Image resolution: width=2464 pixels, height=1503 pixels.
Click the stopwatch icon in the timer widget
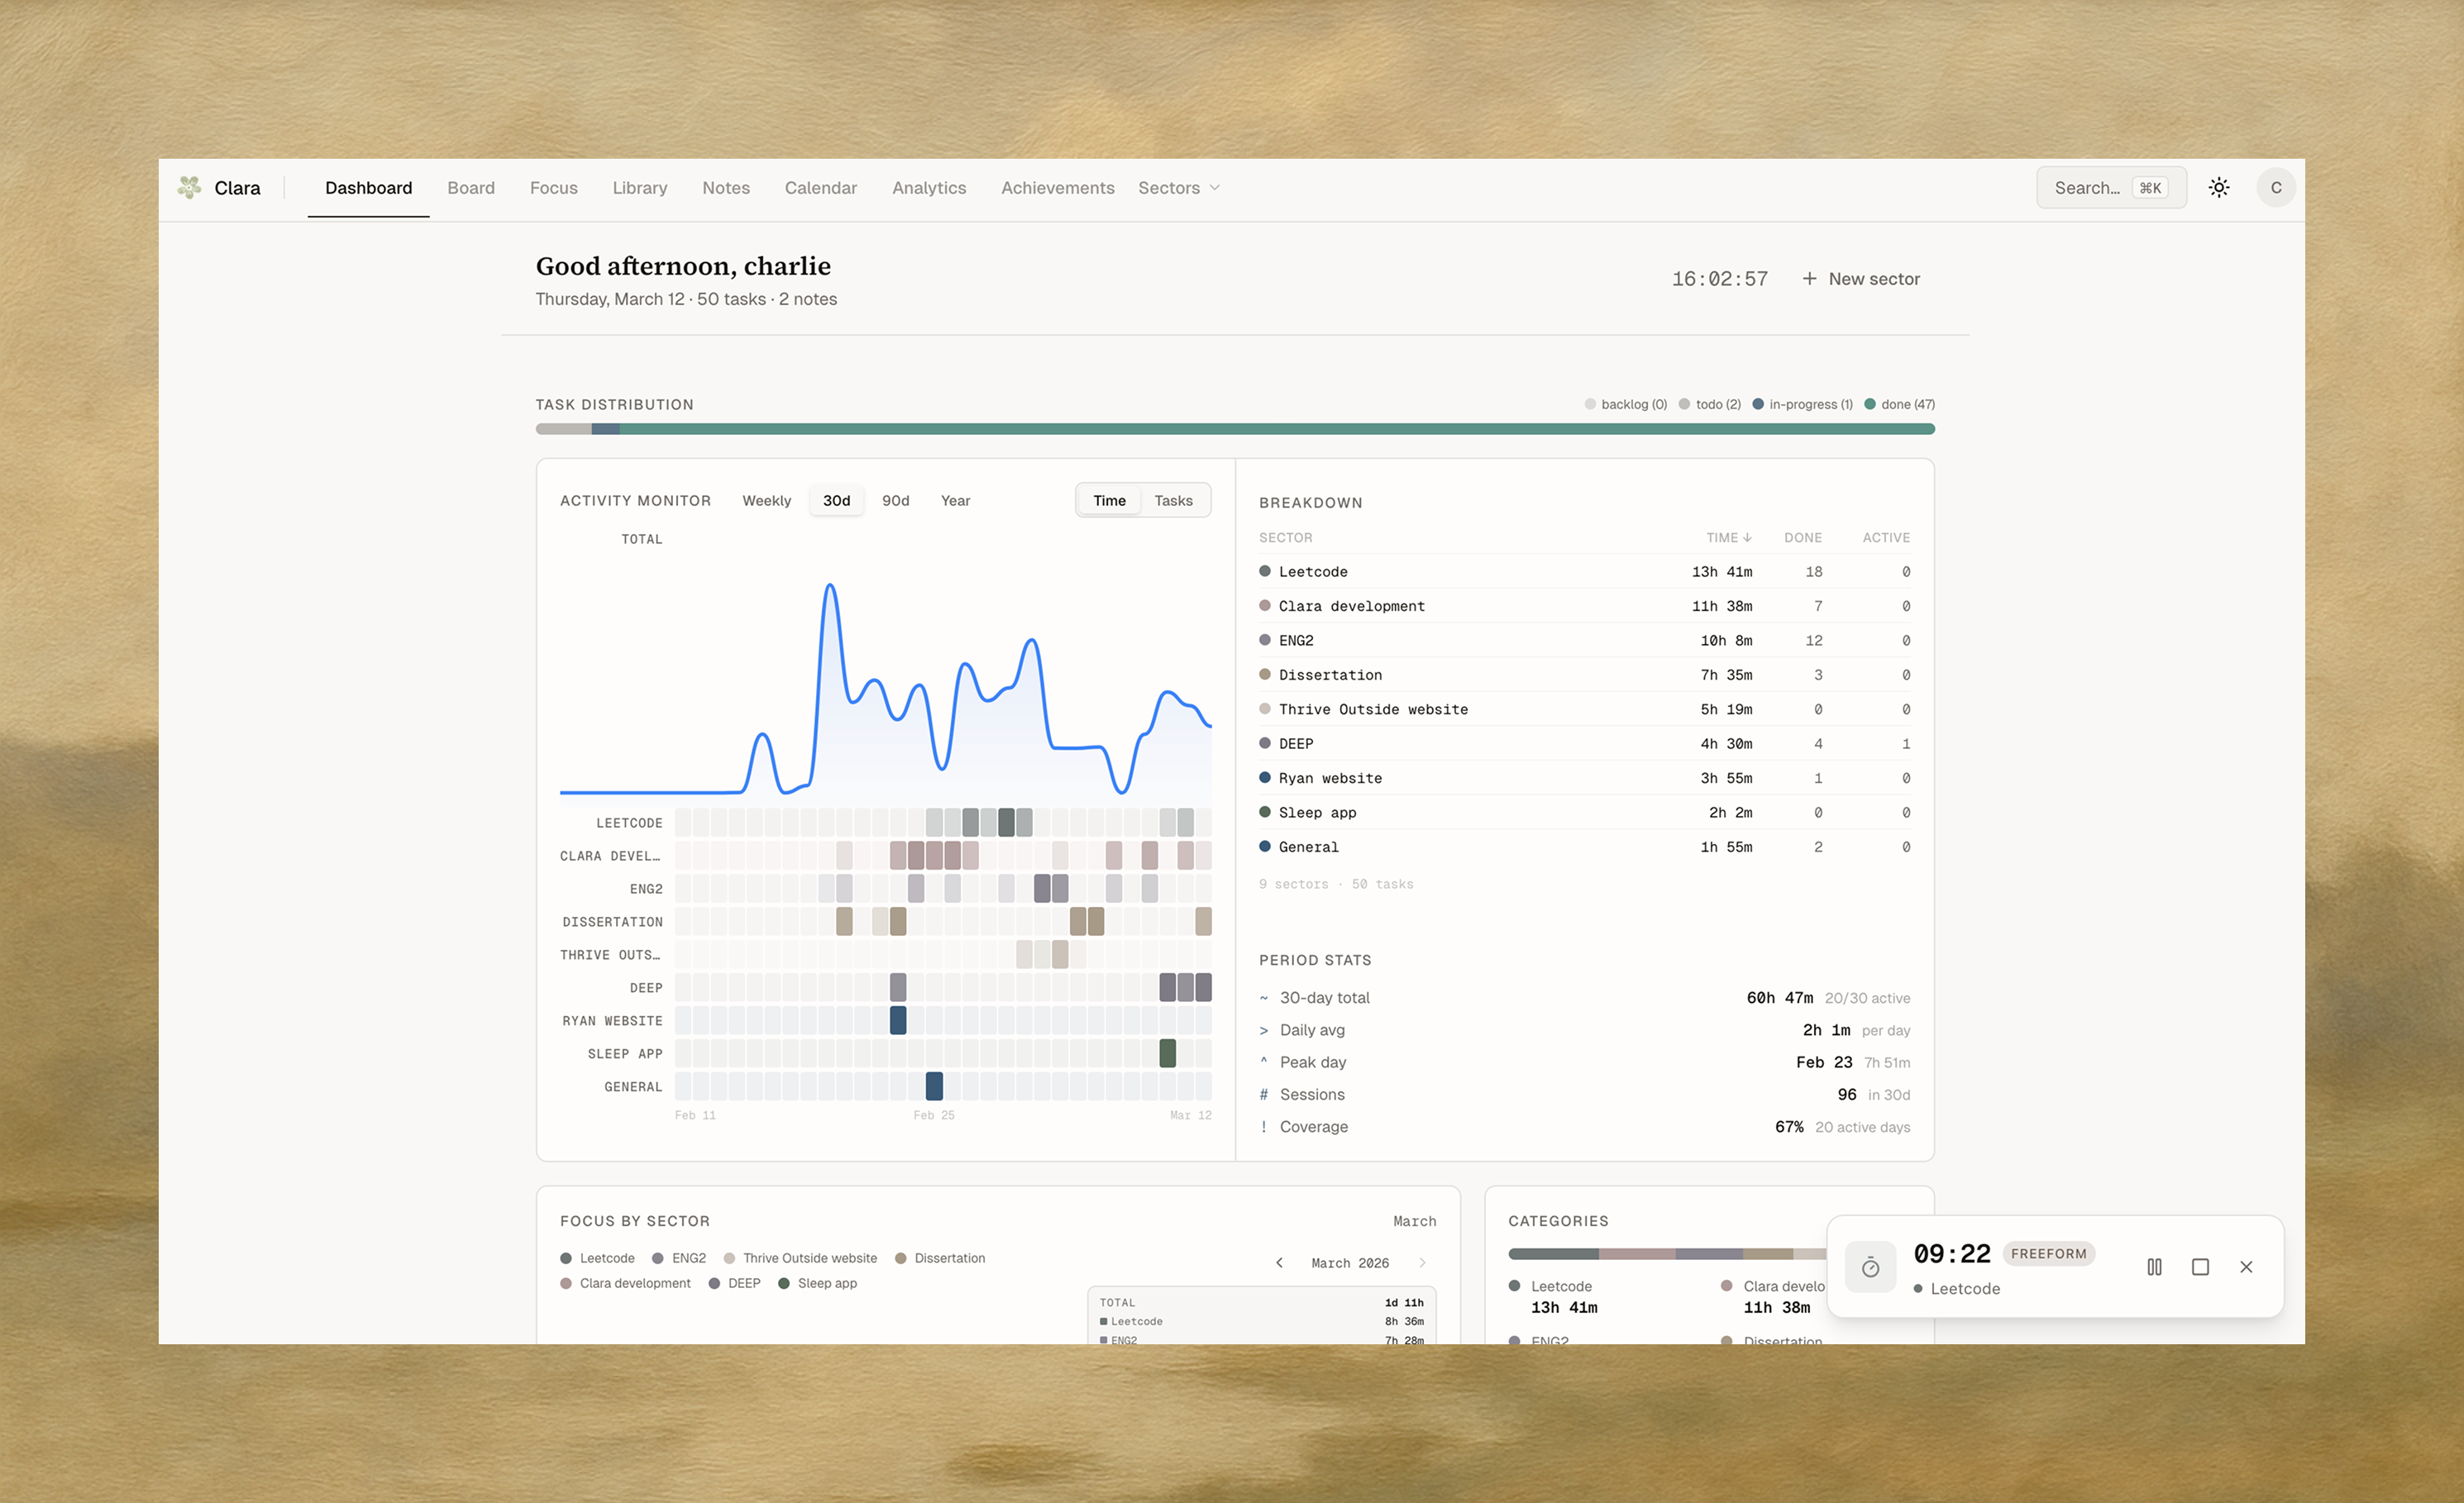point(1870,1267)
